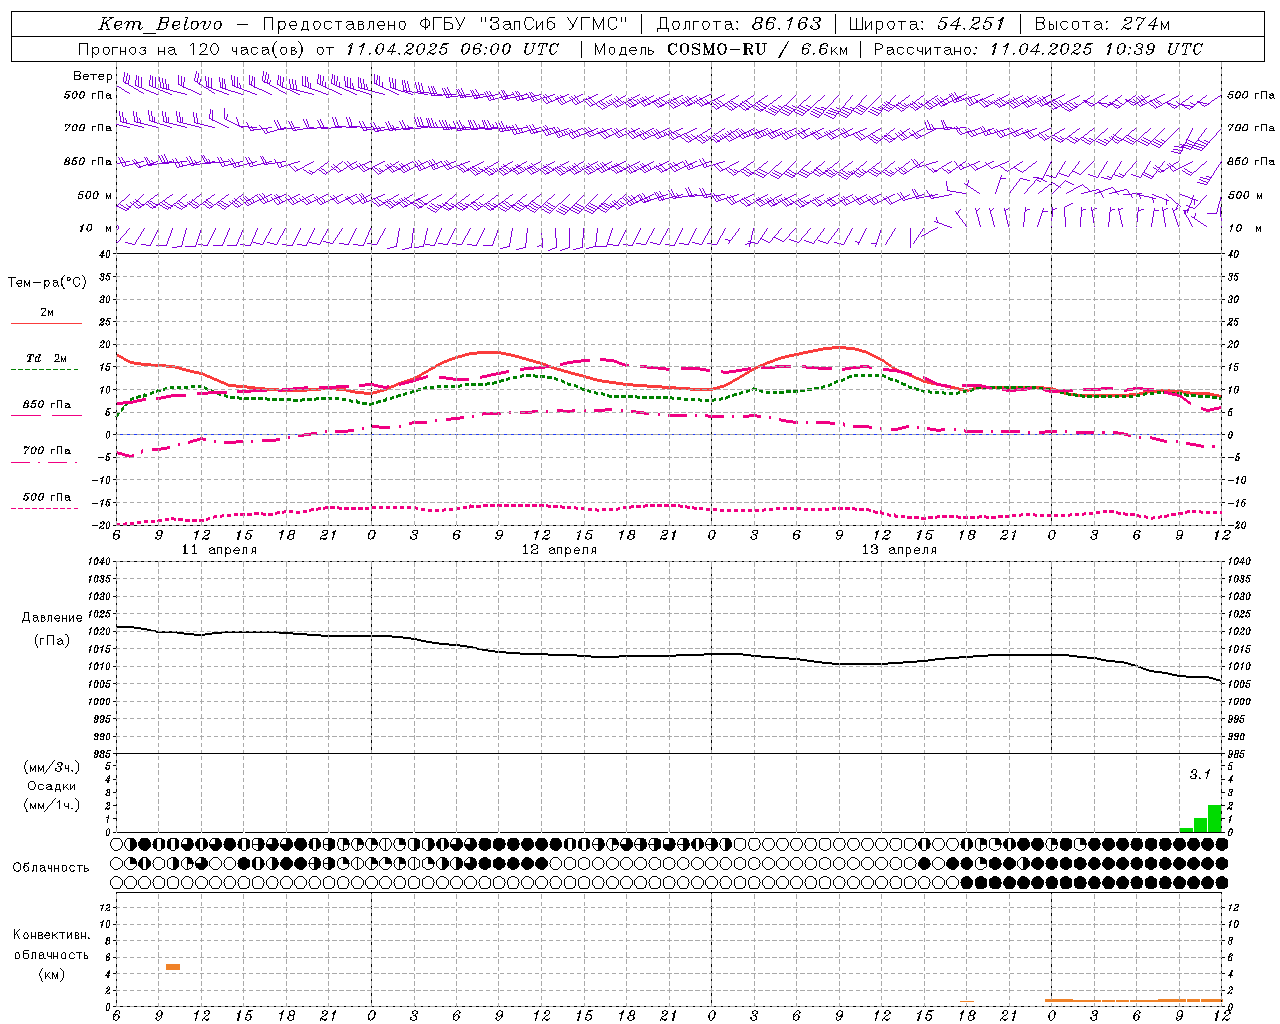
Task: Click the 500 гПа temperature legend entry
Action: click(x=47, y=497)
